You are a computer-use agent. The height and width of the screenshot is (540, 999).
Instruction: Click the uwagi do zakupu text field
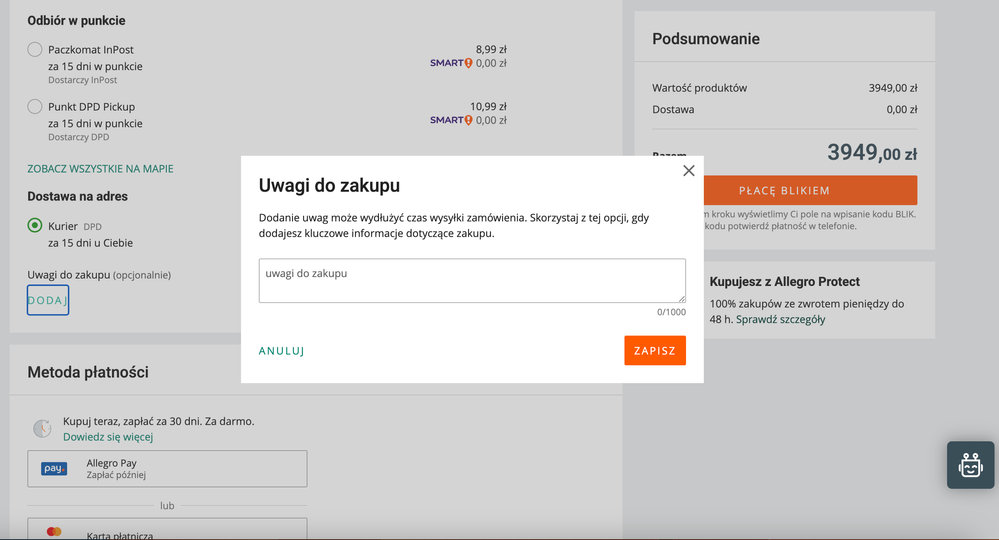coord(472,281)
